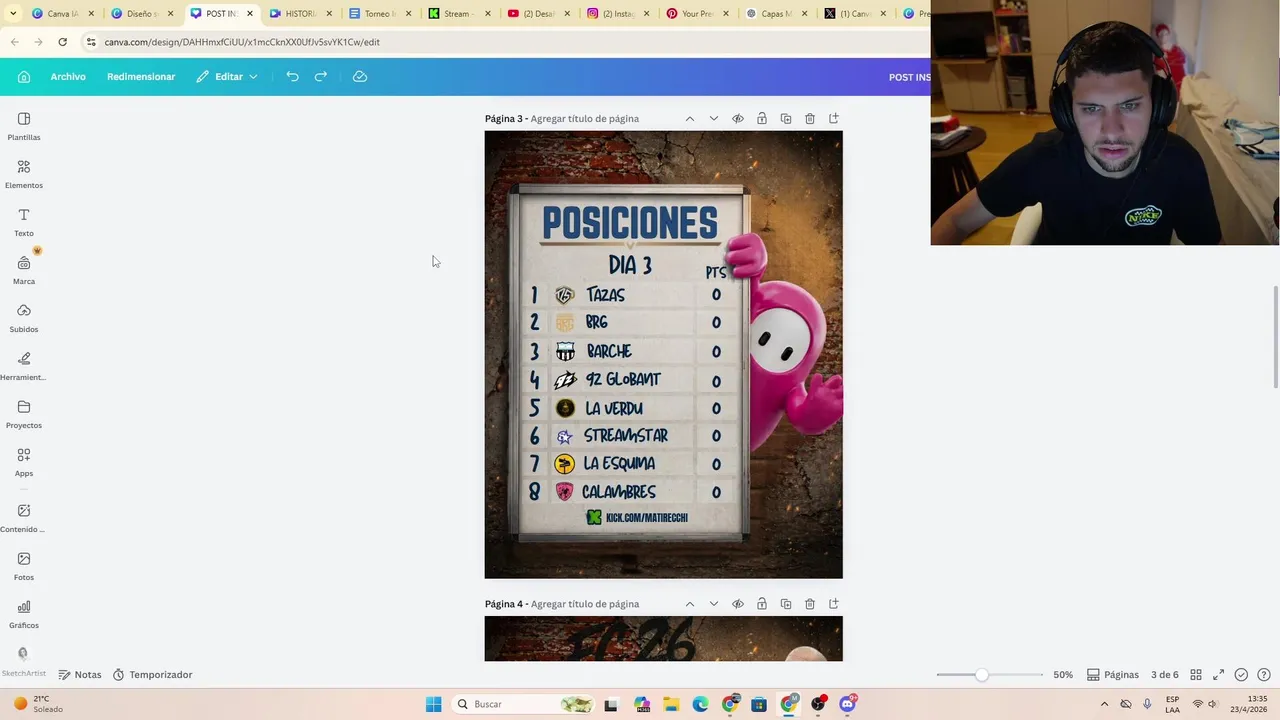Open the design checker checkmark icon
Image resolution: width=1280 pixels, height=720 pixels.
click(x=1241, y=675)
